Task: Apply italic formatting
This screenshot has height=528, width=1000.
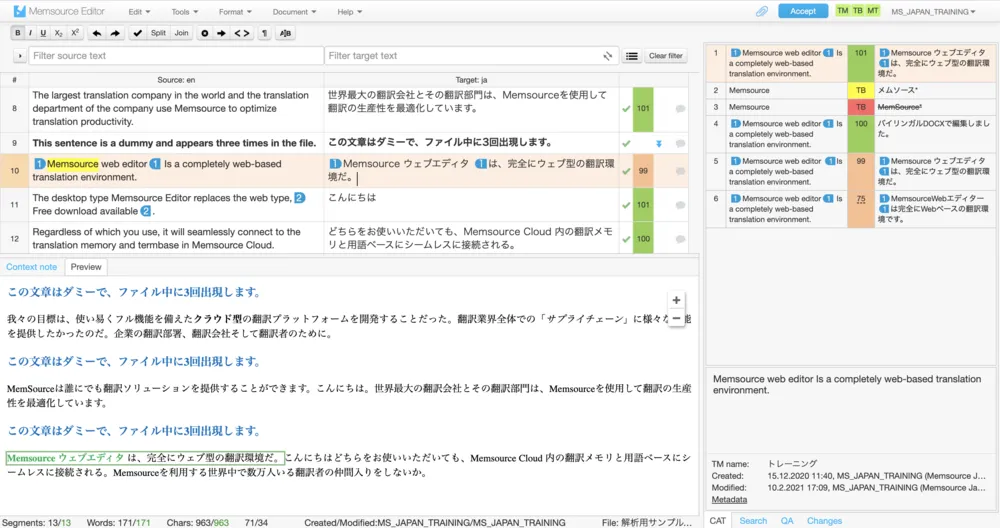Action: 30,33
